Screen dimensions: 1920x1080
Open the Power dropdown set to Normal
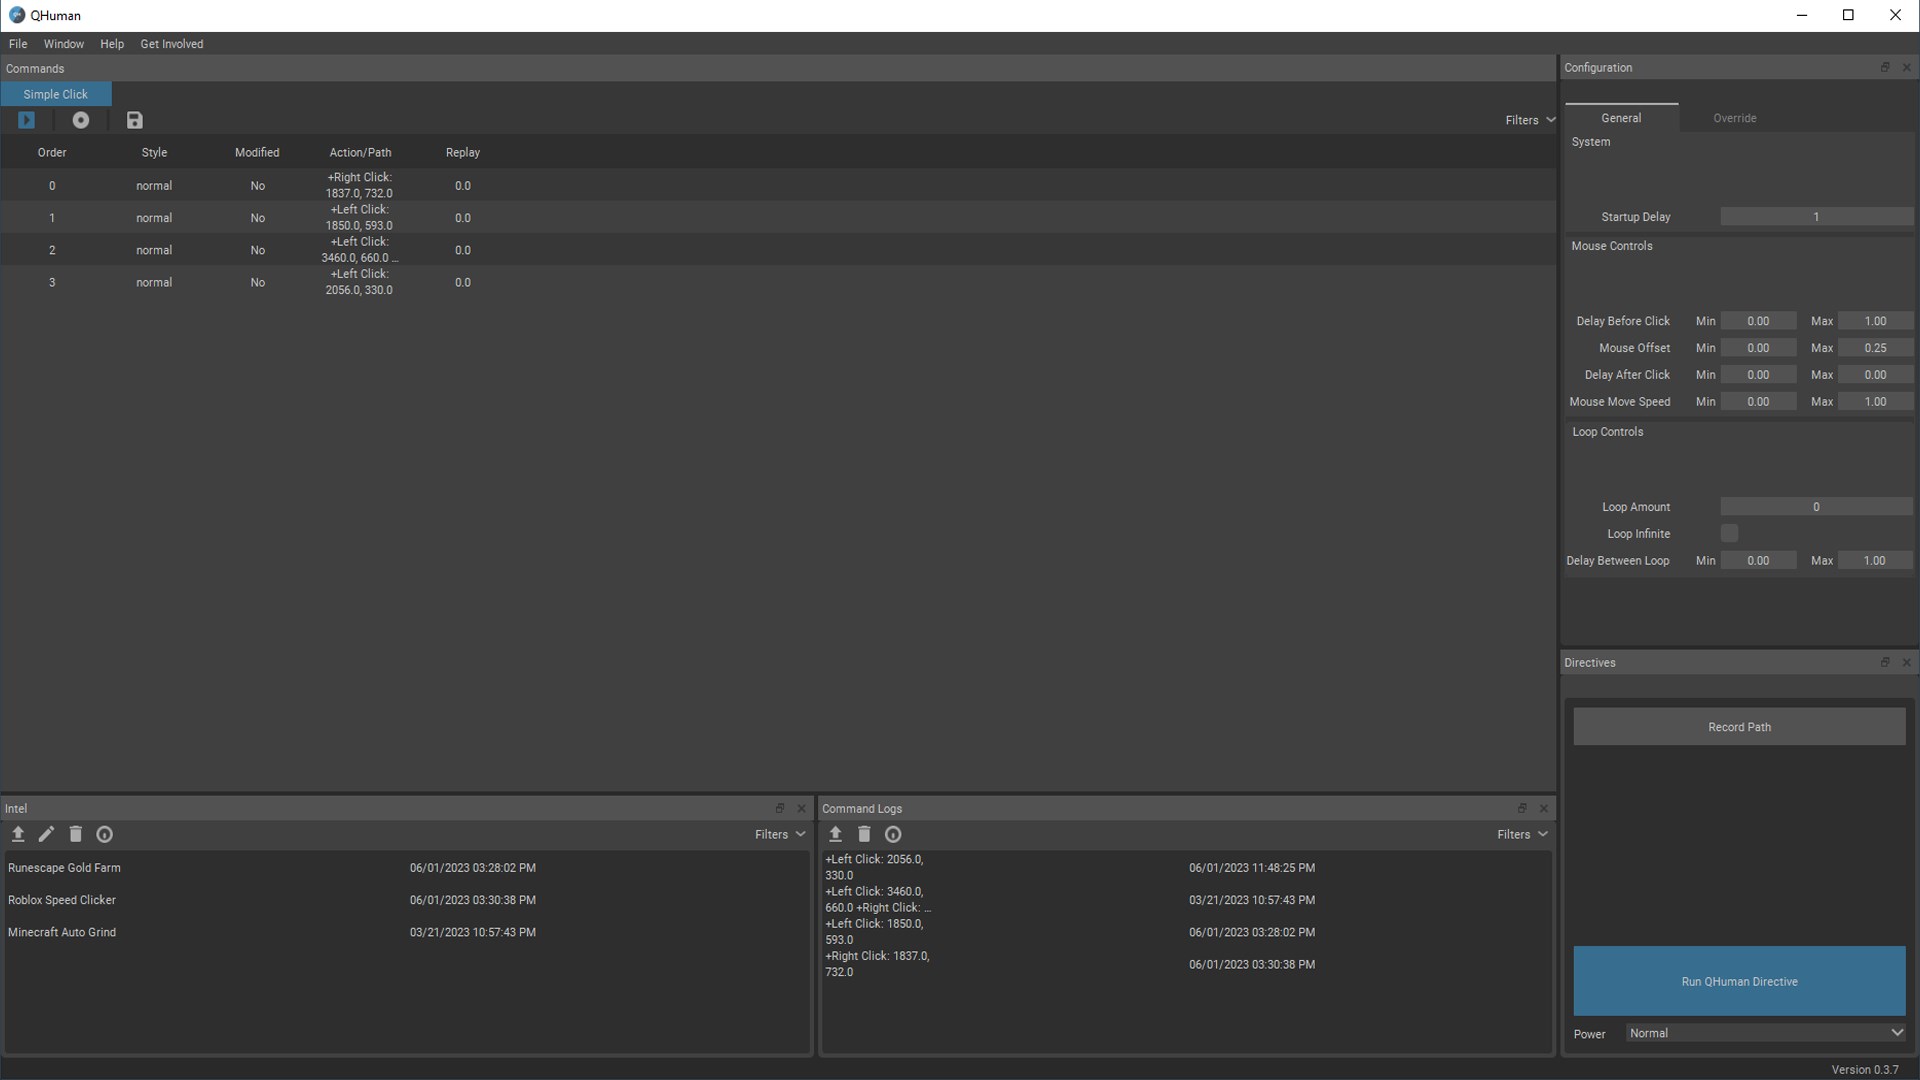pos(1765,1033)
